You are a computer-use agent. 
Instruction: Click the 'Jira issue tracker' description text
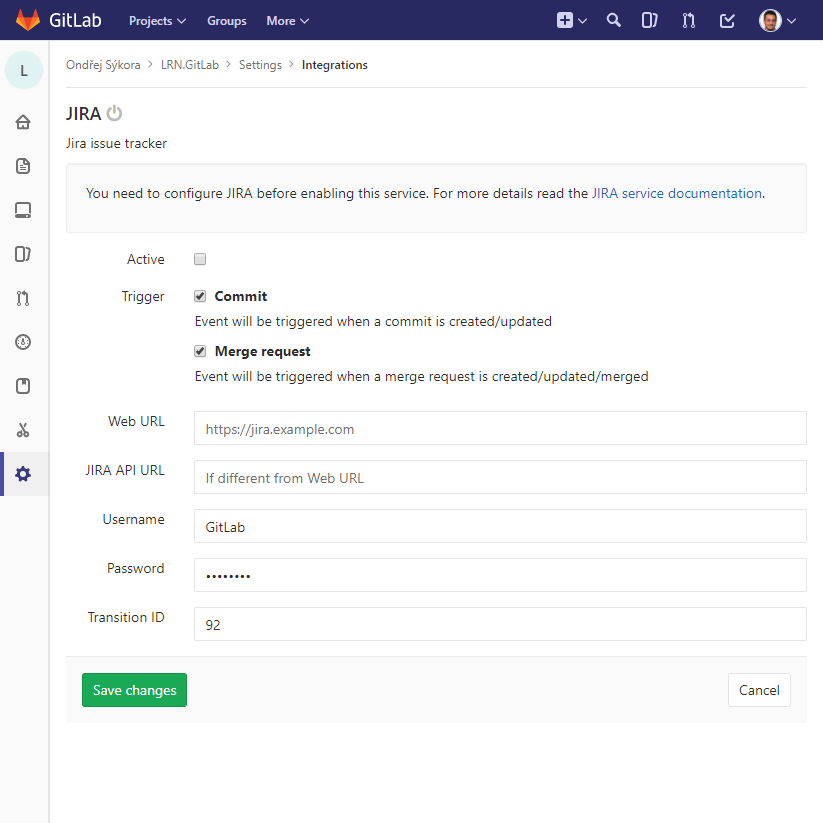116,143
